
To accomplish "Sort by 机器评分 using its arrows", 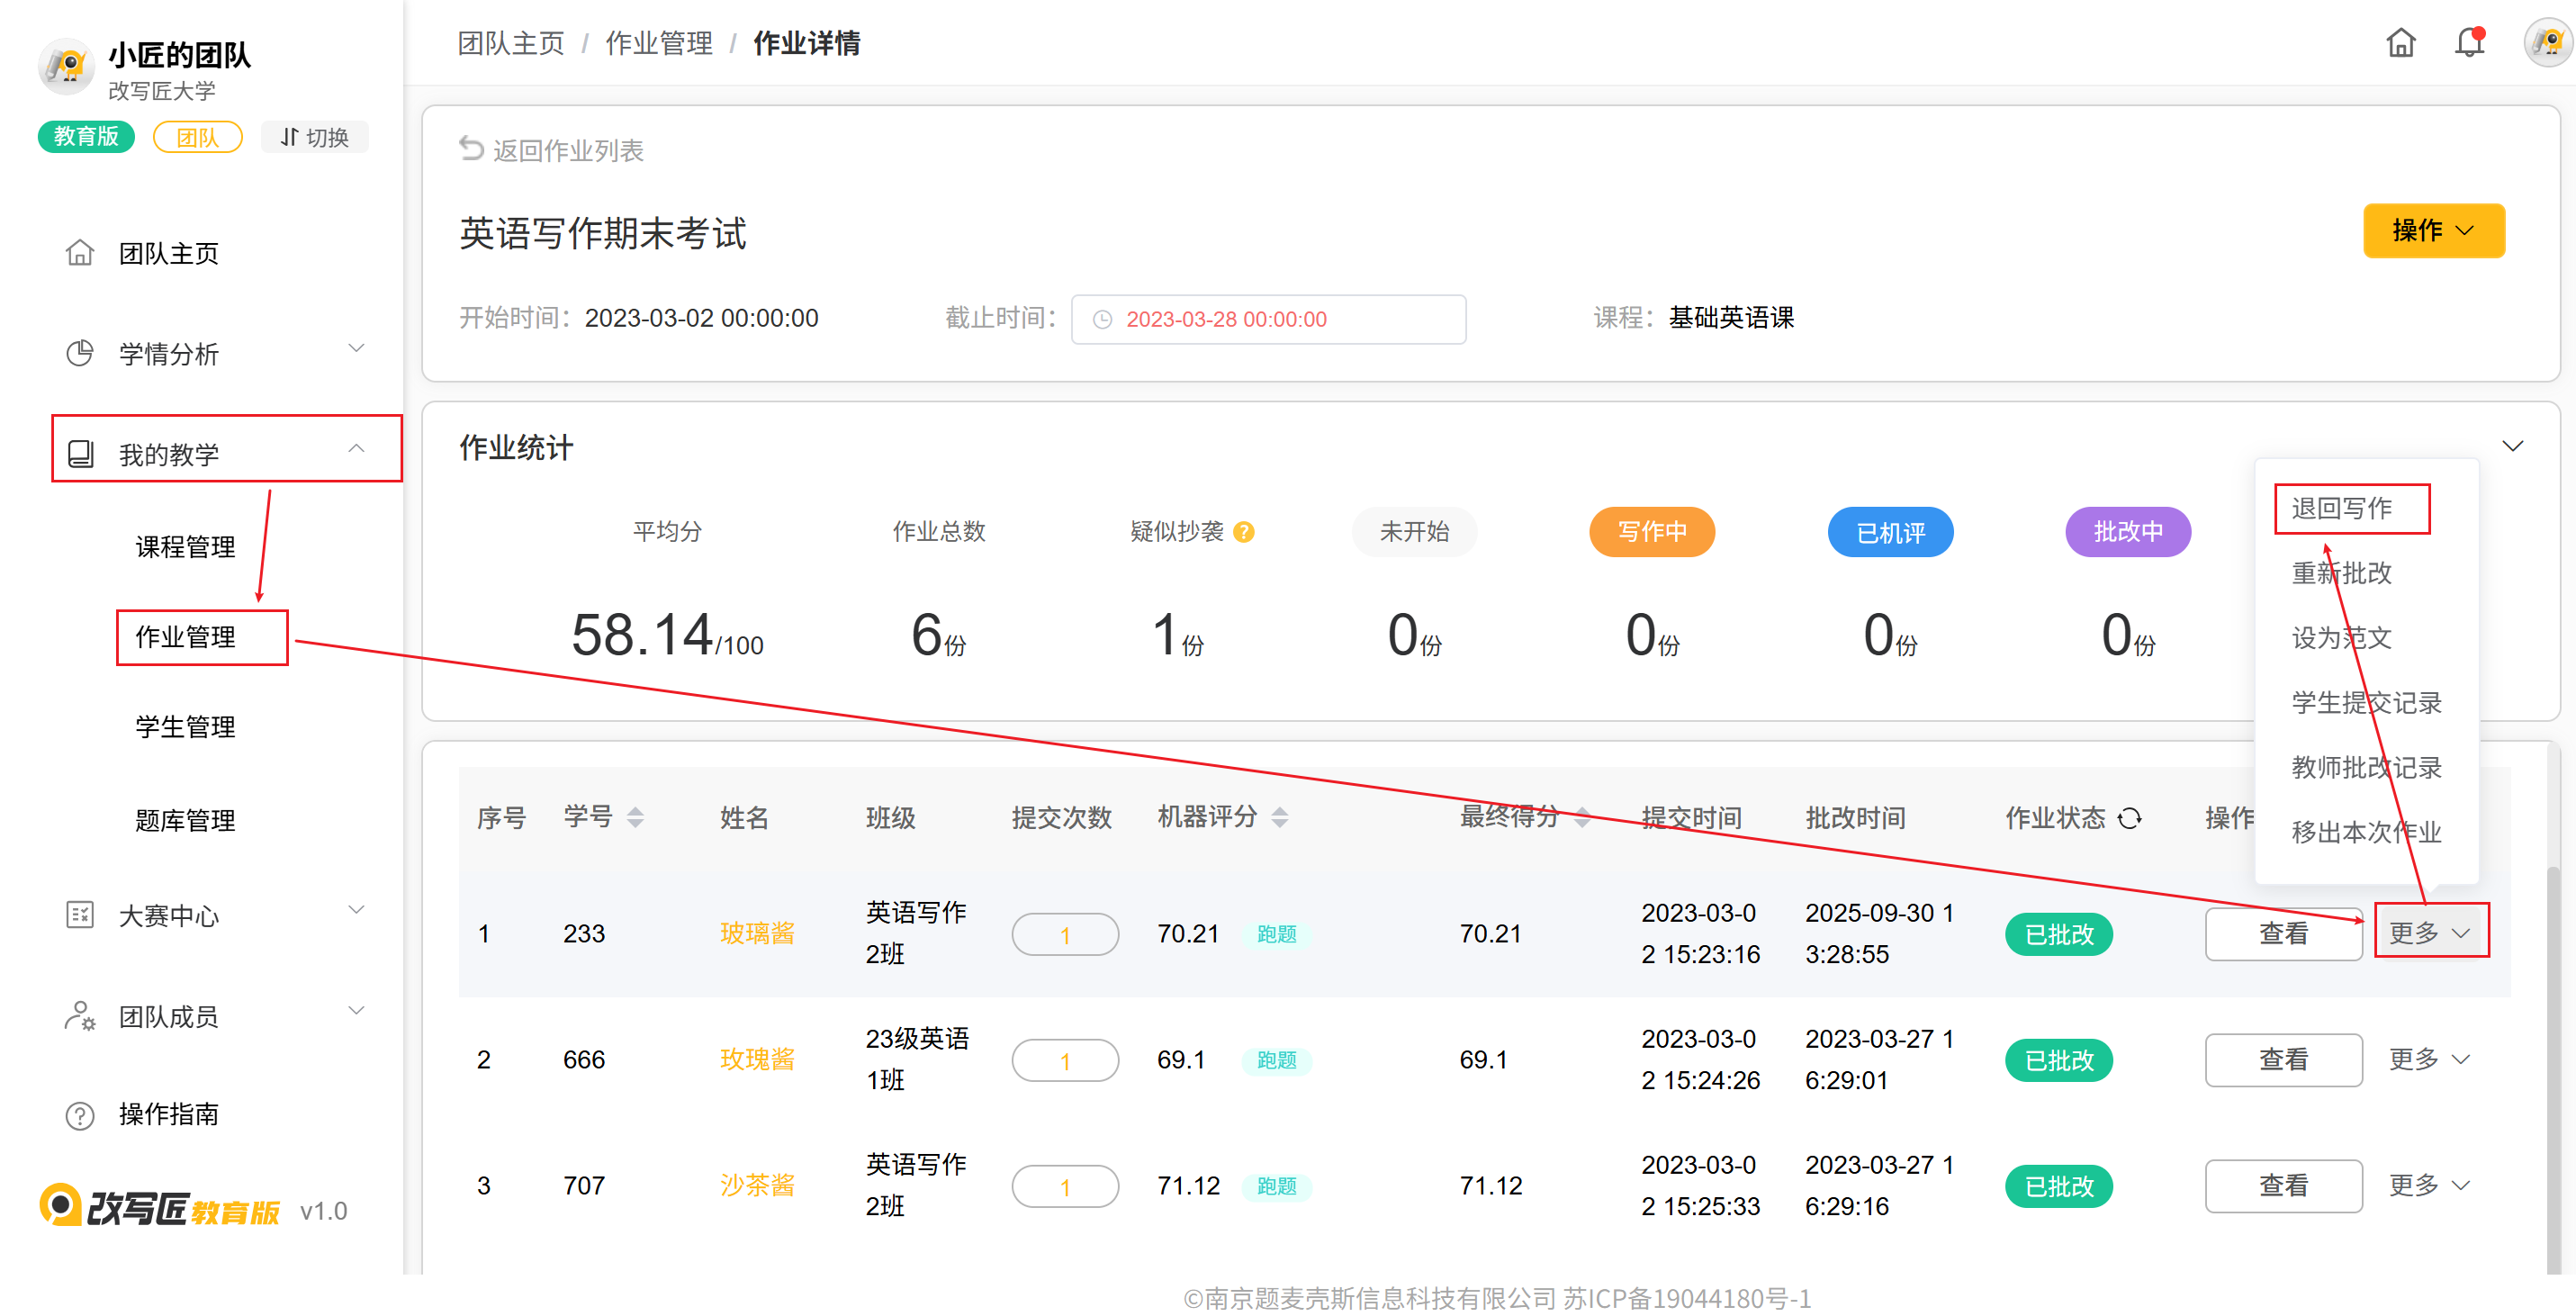I will point(1279,817).
